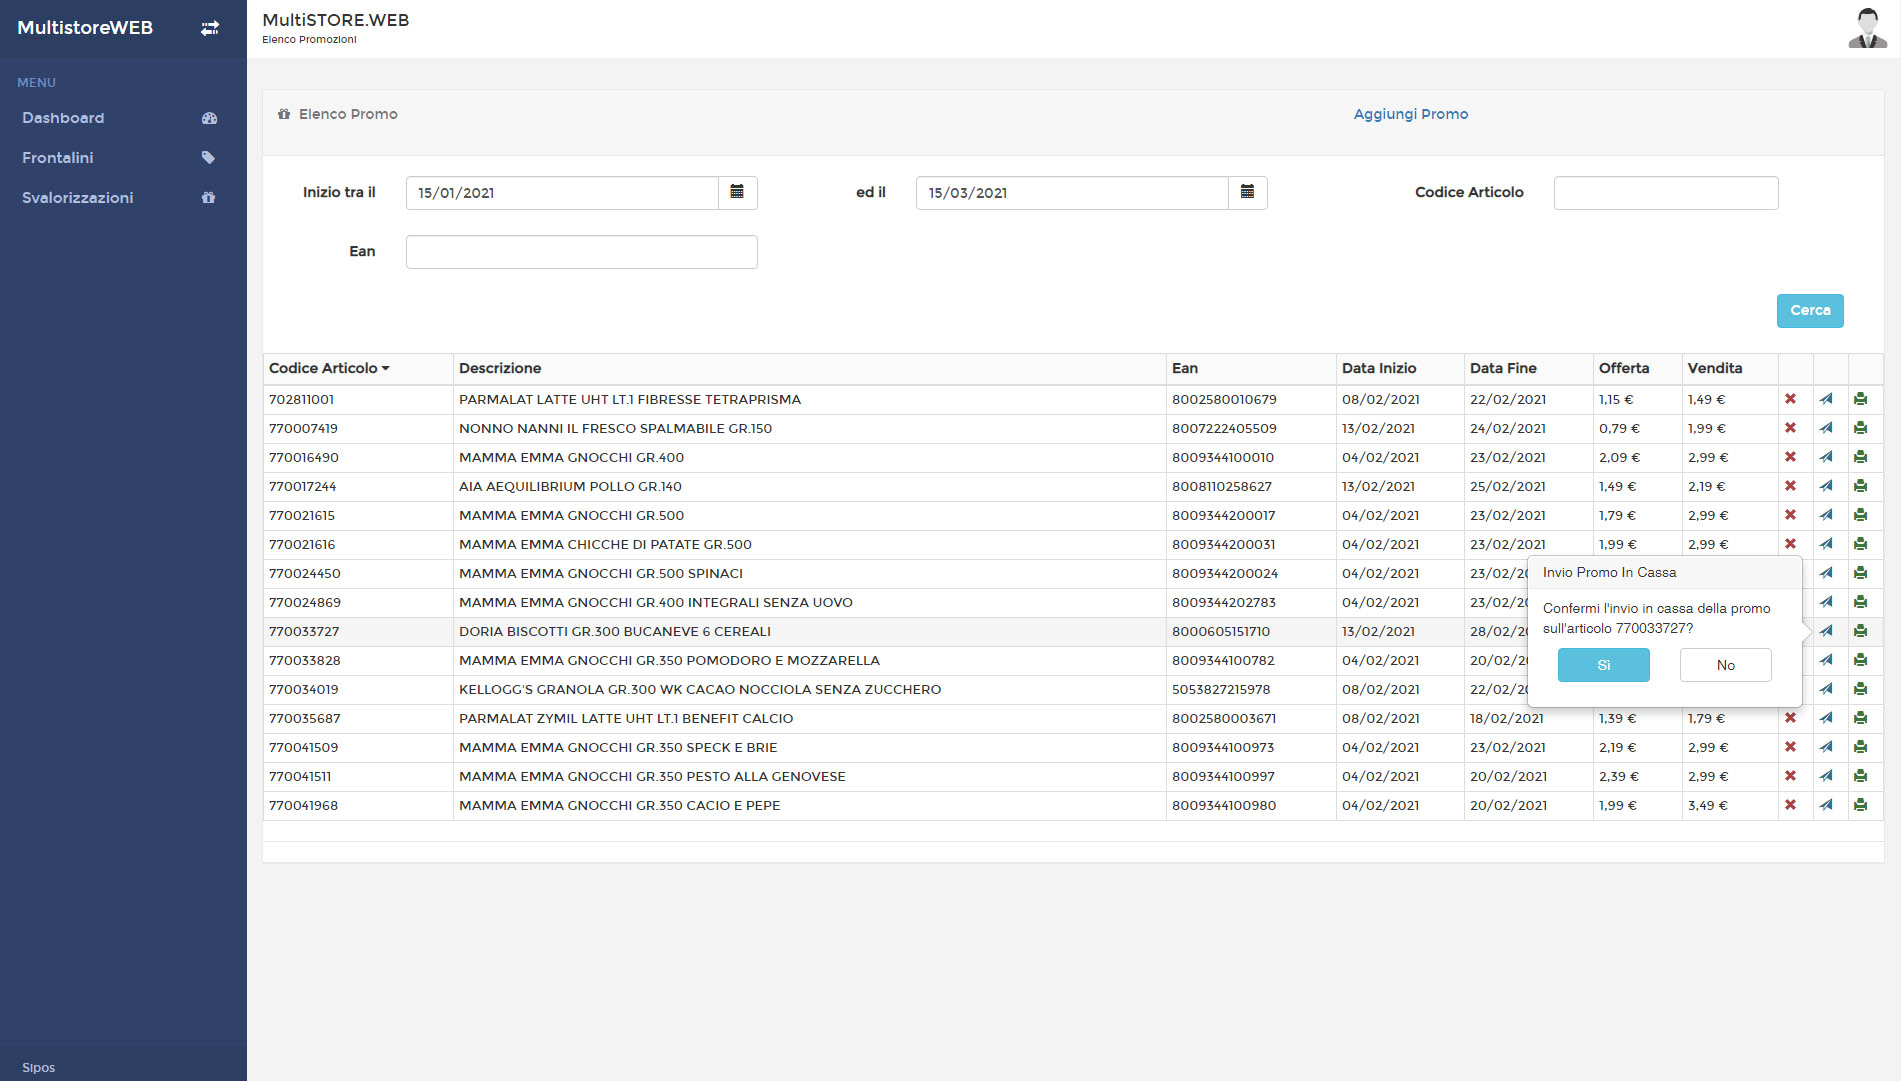
Task: Confirm sending promo with Si button
Action: pyautogui.click(x=1603, y=665)
